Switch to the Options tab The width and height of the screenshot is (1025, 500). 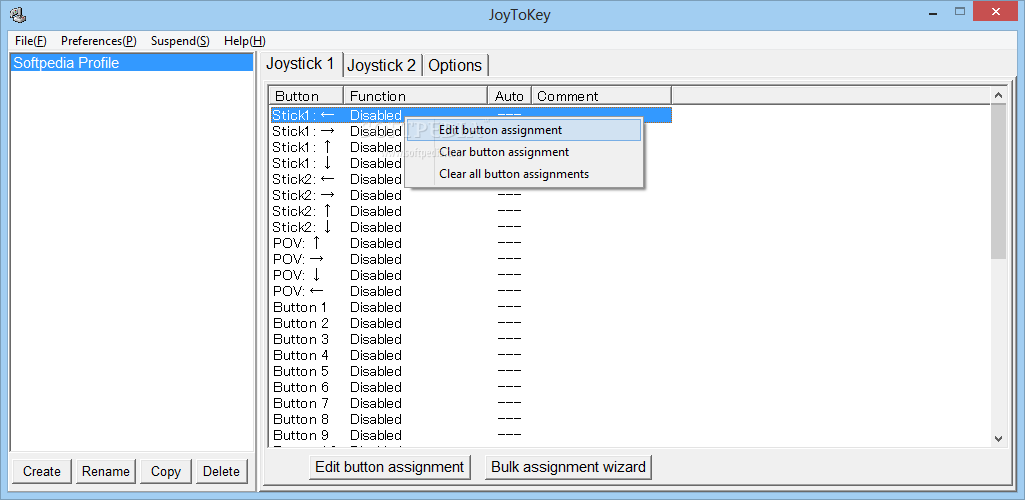[x=455, y=65]
